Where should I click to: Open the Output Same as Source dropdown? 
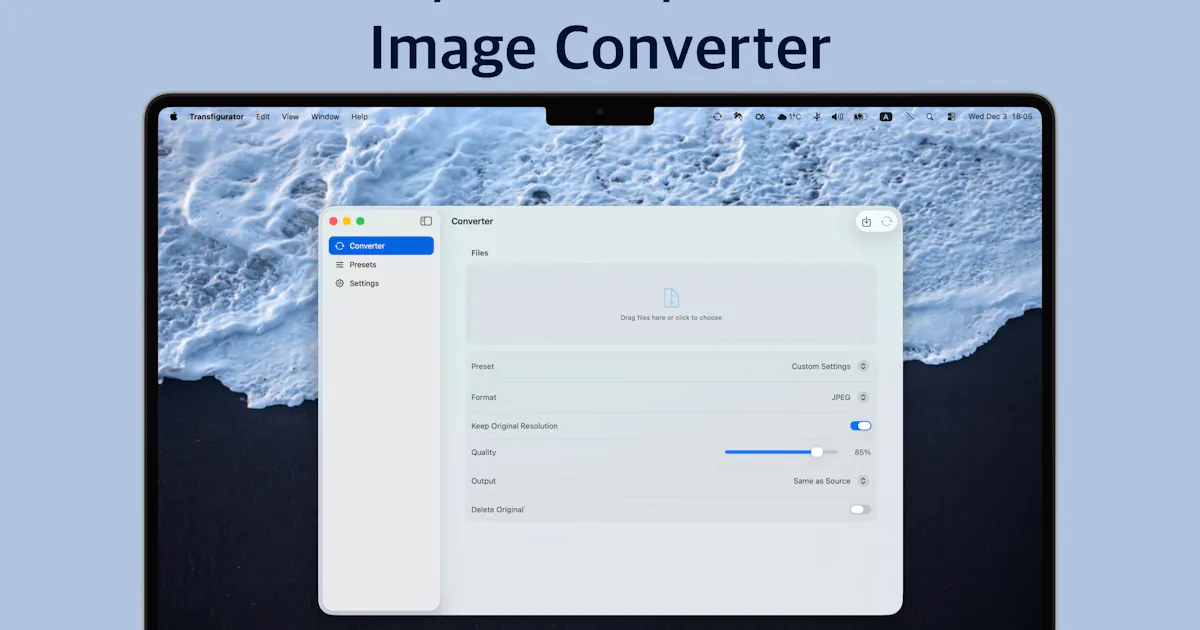(831, 481)
